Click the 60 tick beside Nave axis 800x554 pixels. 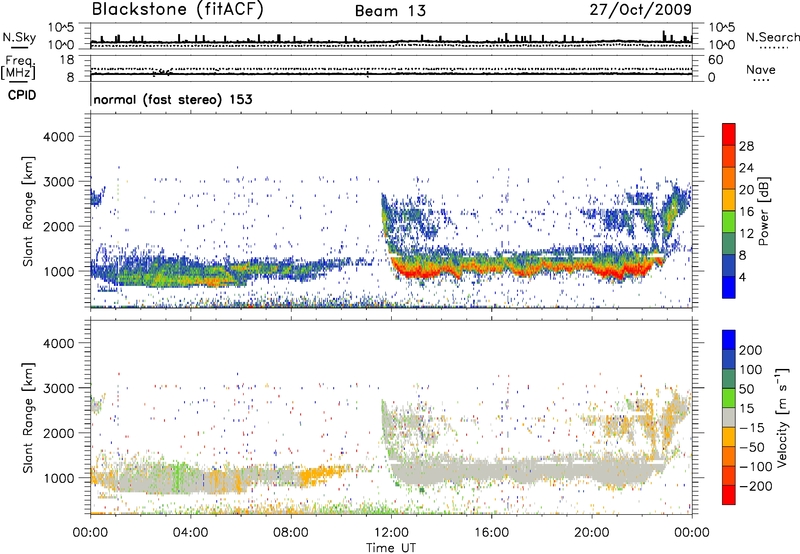tap(715, 60)
